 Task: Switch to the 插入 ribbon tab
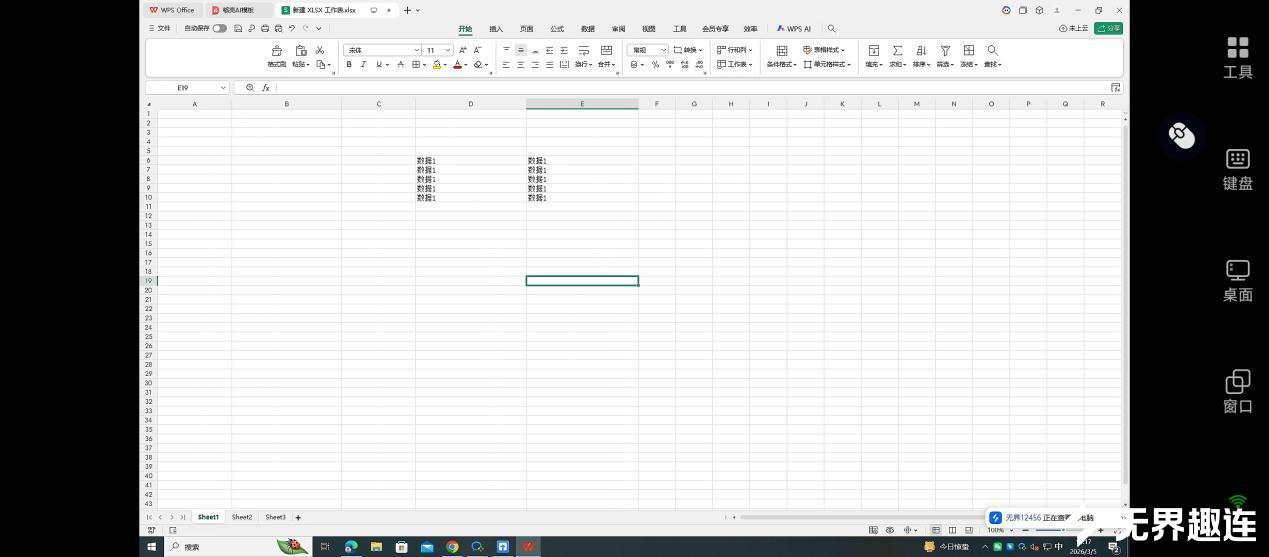[x=496, y=29]
